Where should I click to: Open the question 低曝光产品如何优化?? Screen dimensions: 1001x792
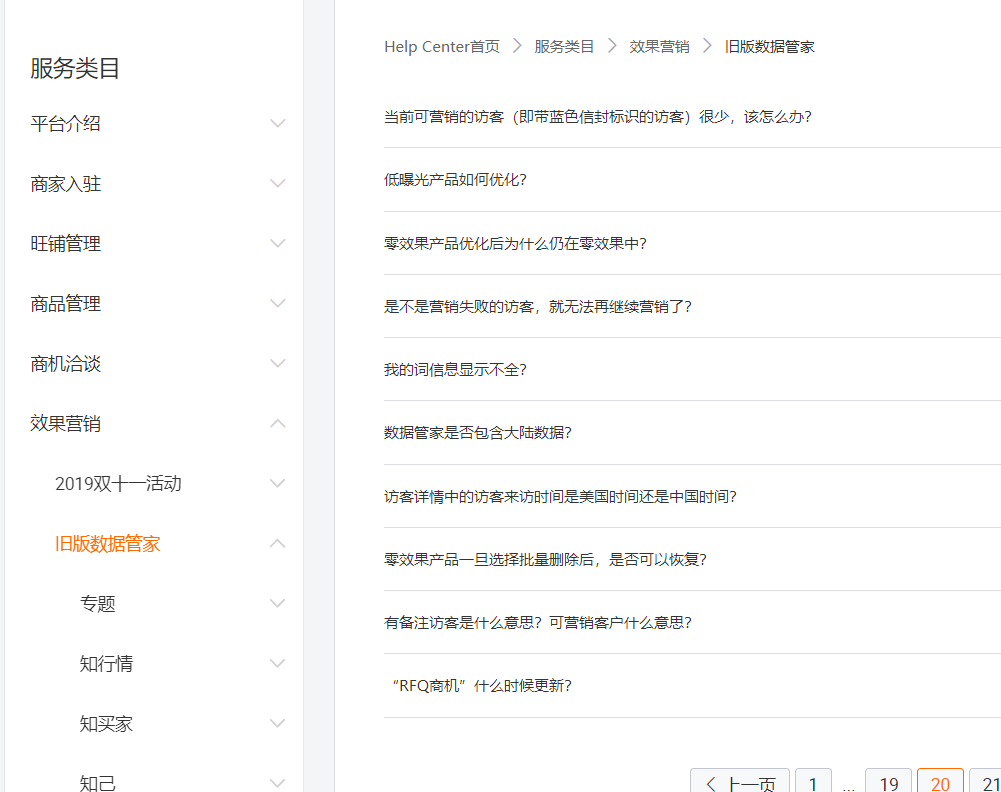455,180
